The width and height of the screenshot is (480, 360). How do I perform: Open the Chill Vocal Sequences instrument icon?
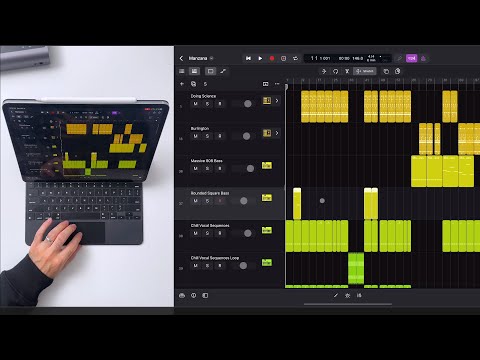pos(267,230)
